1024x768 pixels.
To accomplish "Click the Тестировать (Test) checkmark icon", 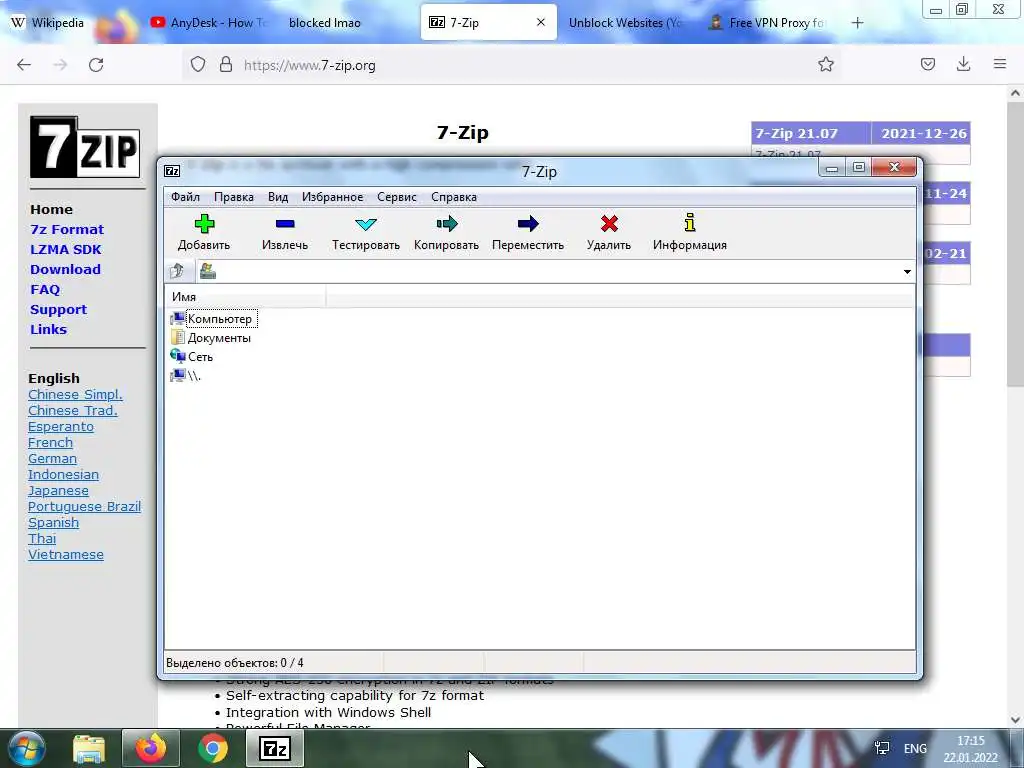I will coord(366,224).
